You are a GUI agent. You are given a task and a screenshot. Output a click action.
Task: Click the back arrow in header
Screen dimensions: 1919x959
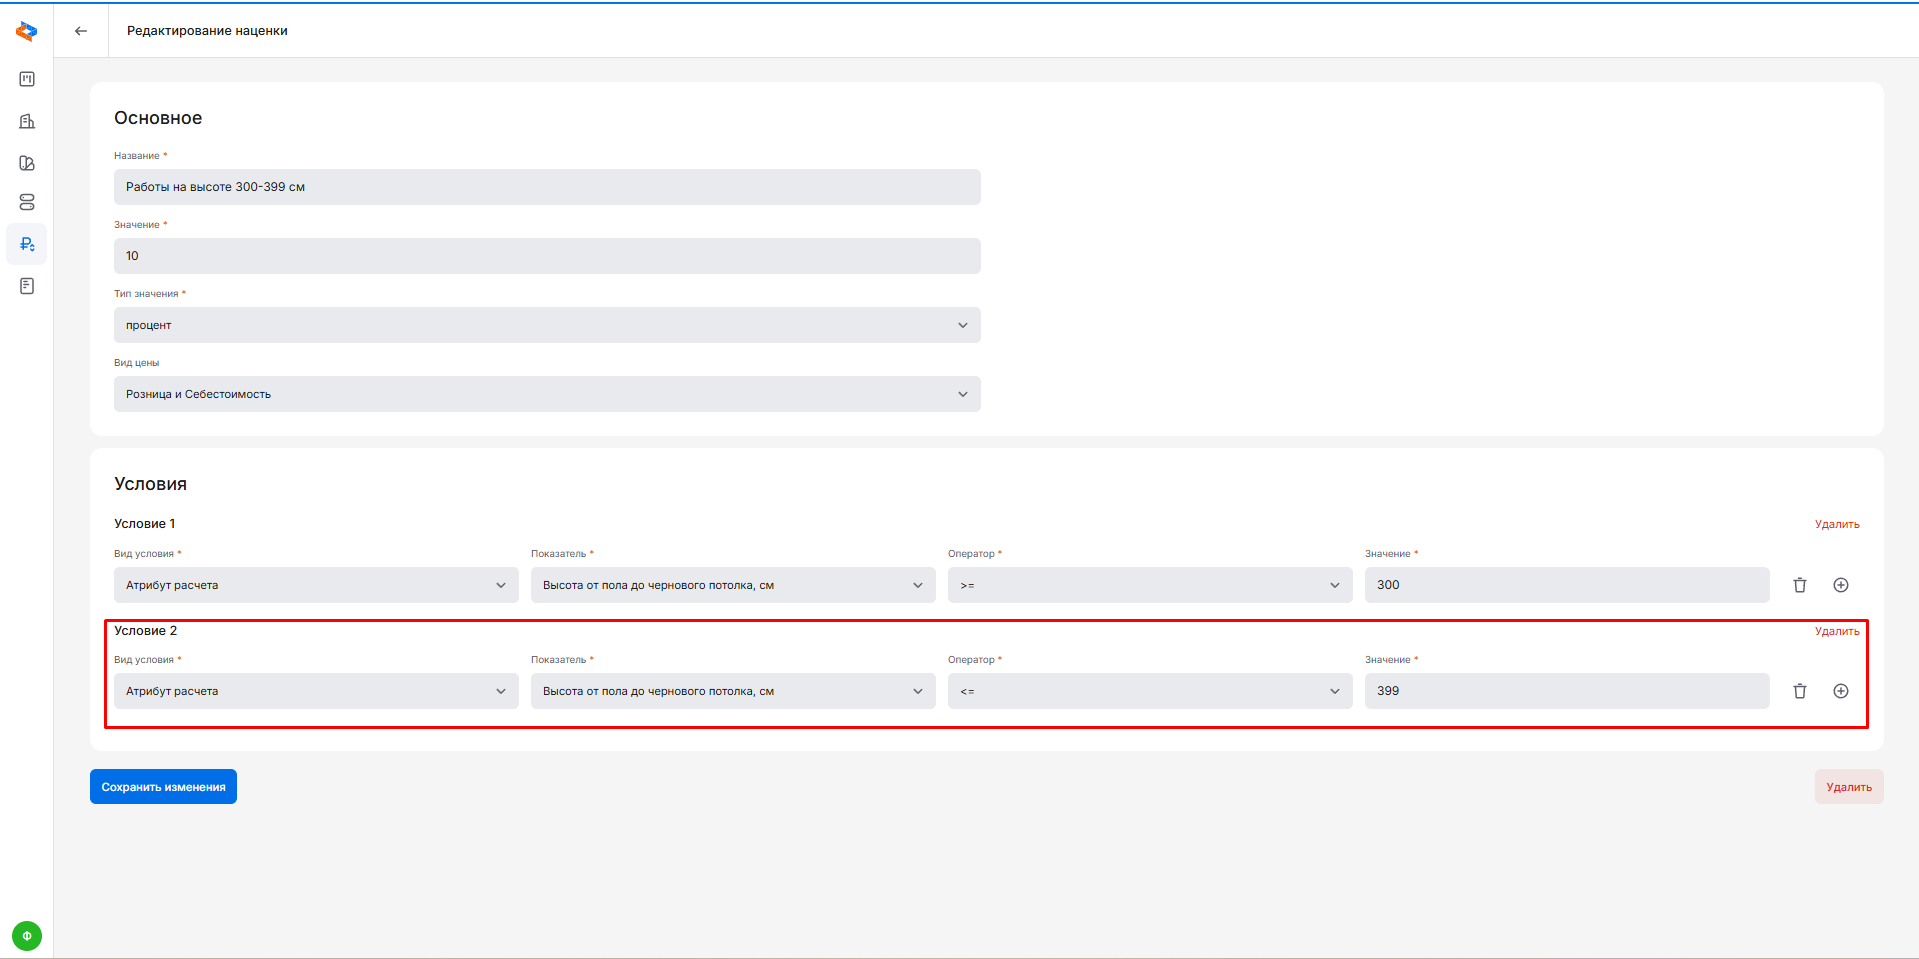[x=81, y=31]
